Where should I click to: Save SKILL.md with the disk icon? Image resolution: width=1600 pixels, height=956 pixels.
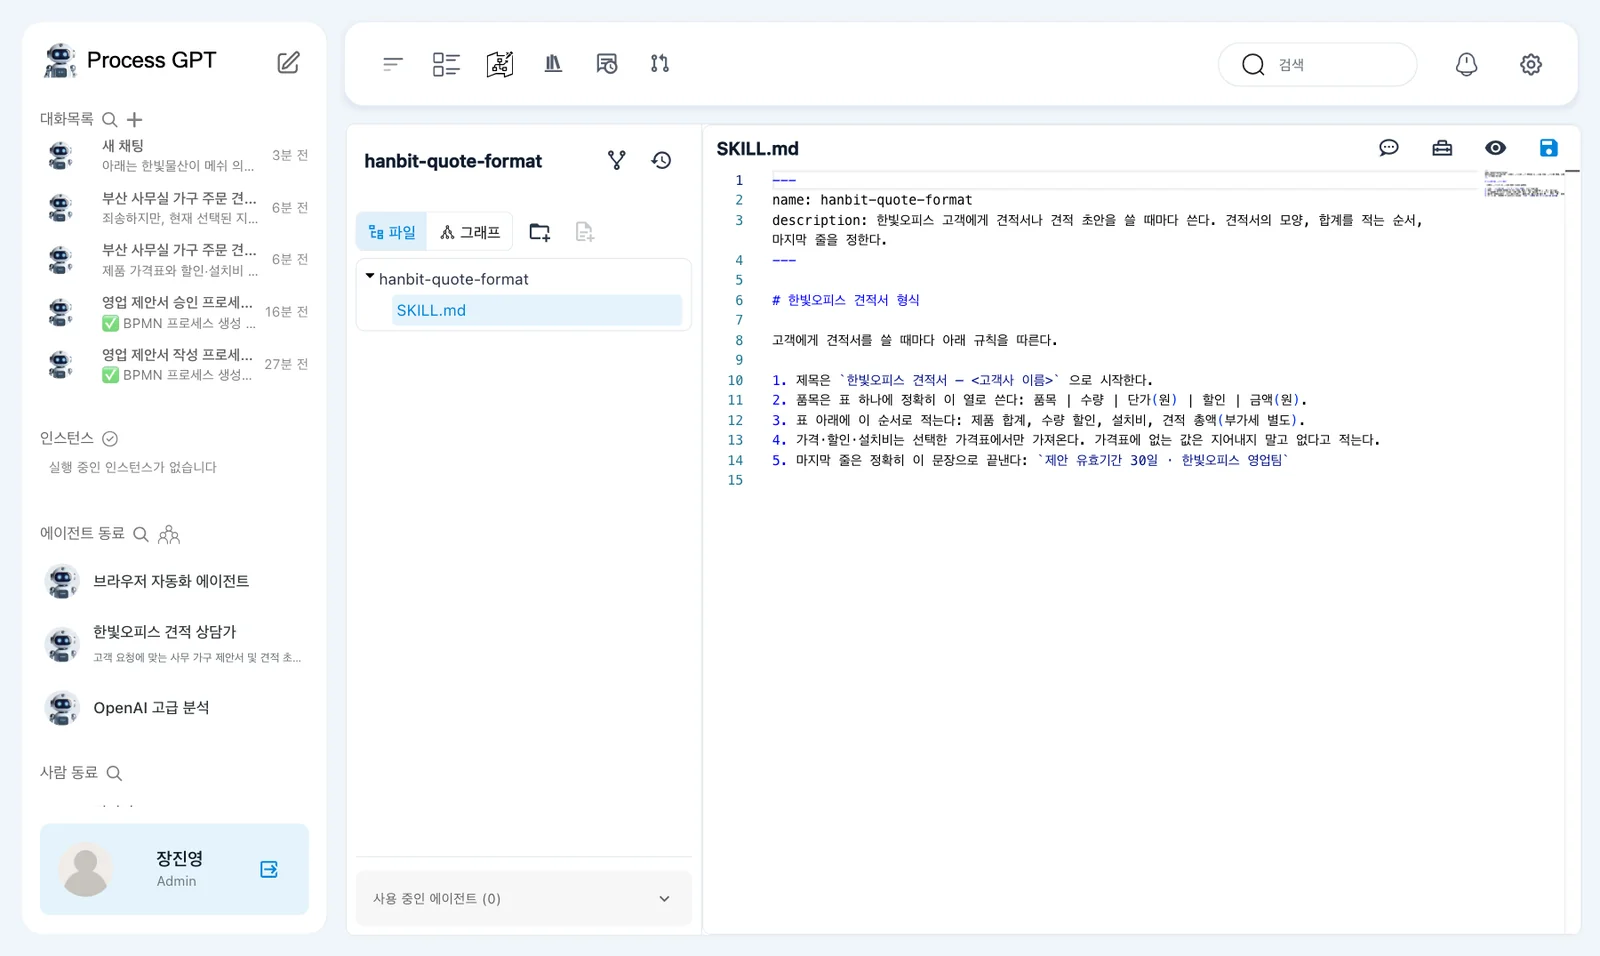click(x=1549, y=148)
